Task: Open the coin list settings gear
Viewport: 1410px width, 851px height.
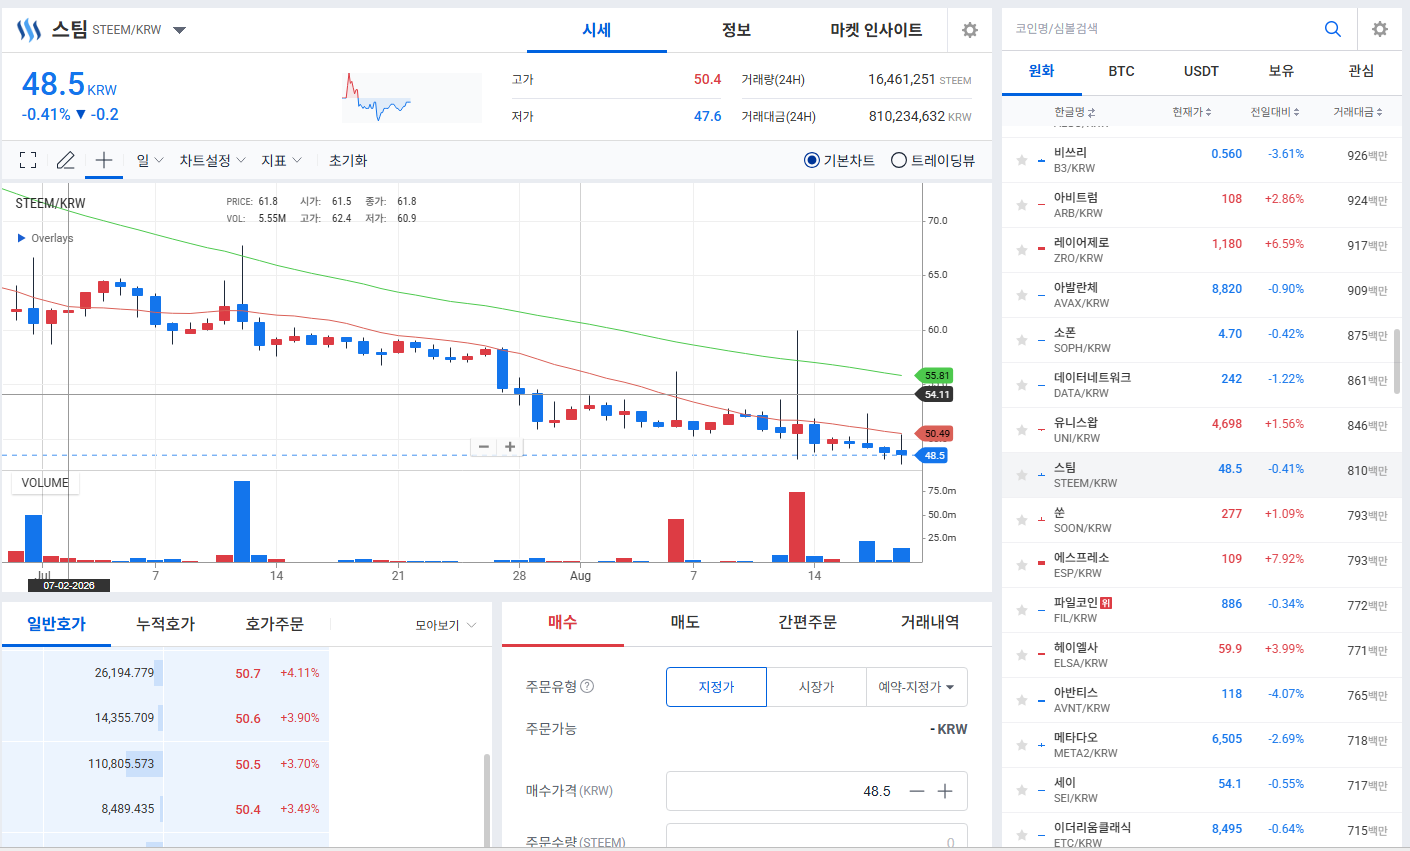Action: point(1380,29)
